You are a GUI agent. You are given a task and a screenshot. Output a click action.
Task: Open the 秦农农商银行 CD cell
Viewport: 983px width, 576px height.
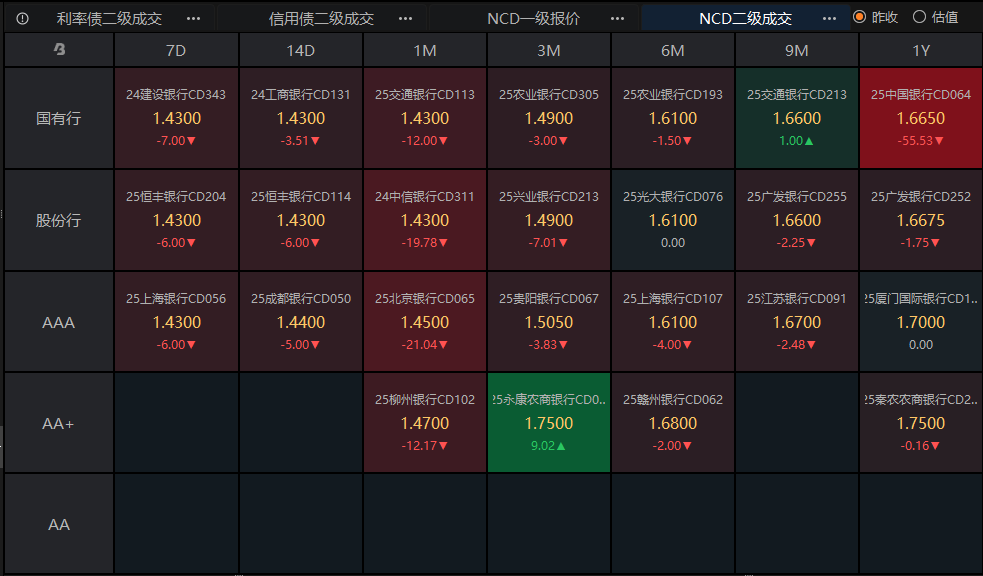(921, 423)
